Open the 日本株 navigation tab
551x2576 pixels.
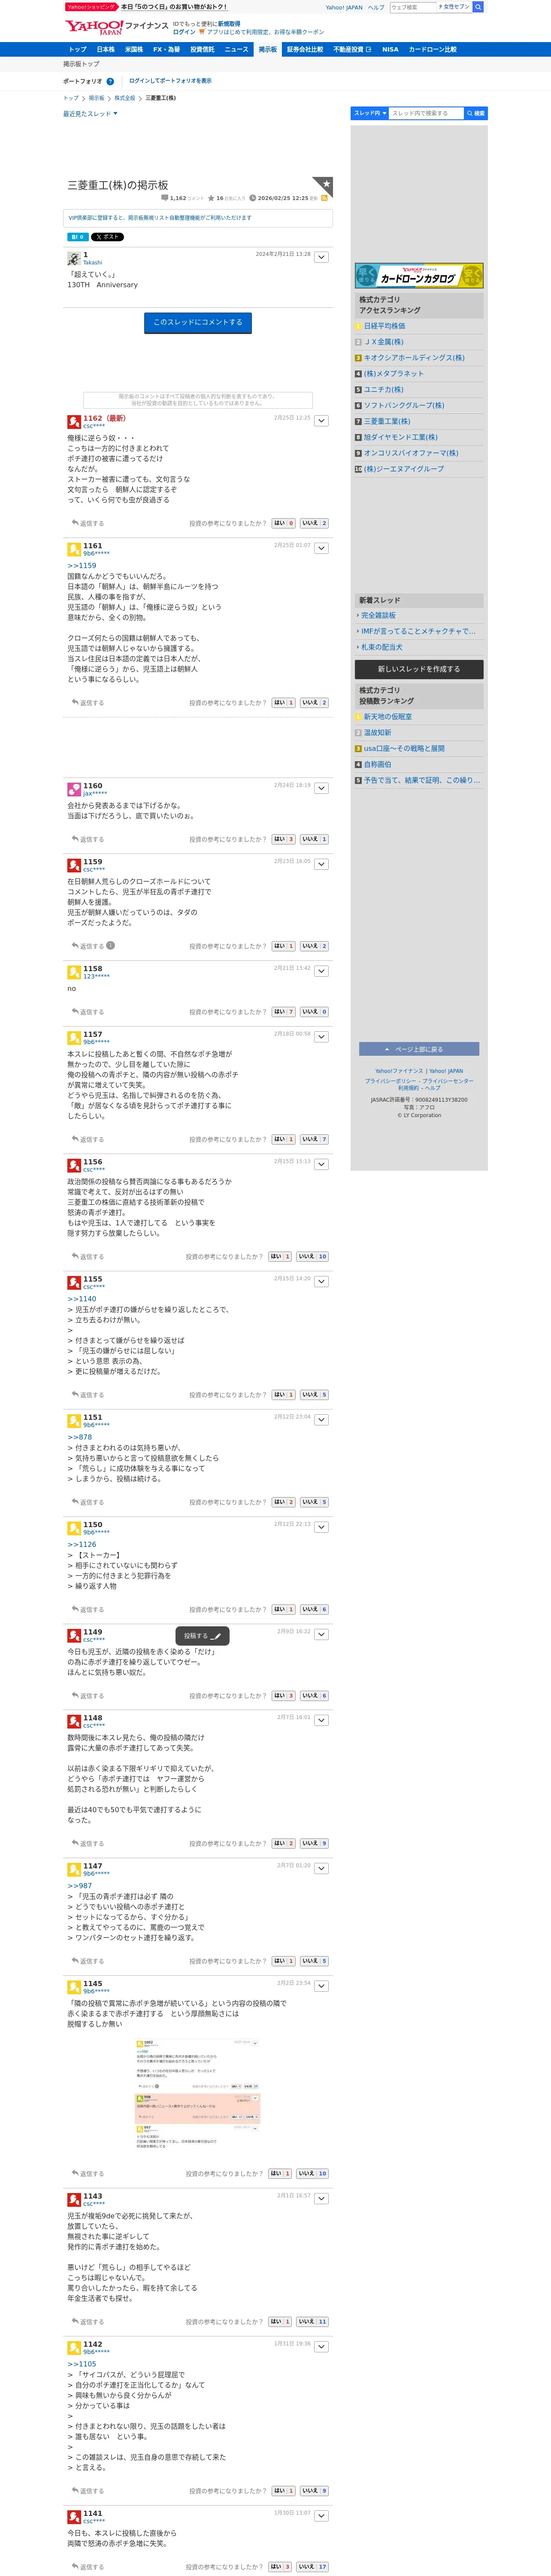(105, 49)
